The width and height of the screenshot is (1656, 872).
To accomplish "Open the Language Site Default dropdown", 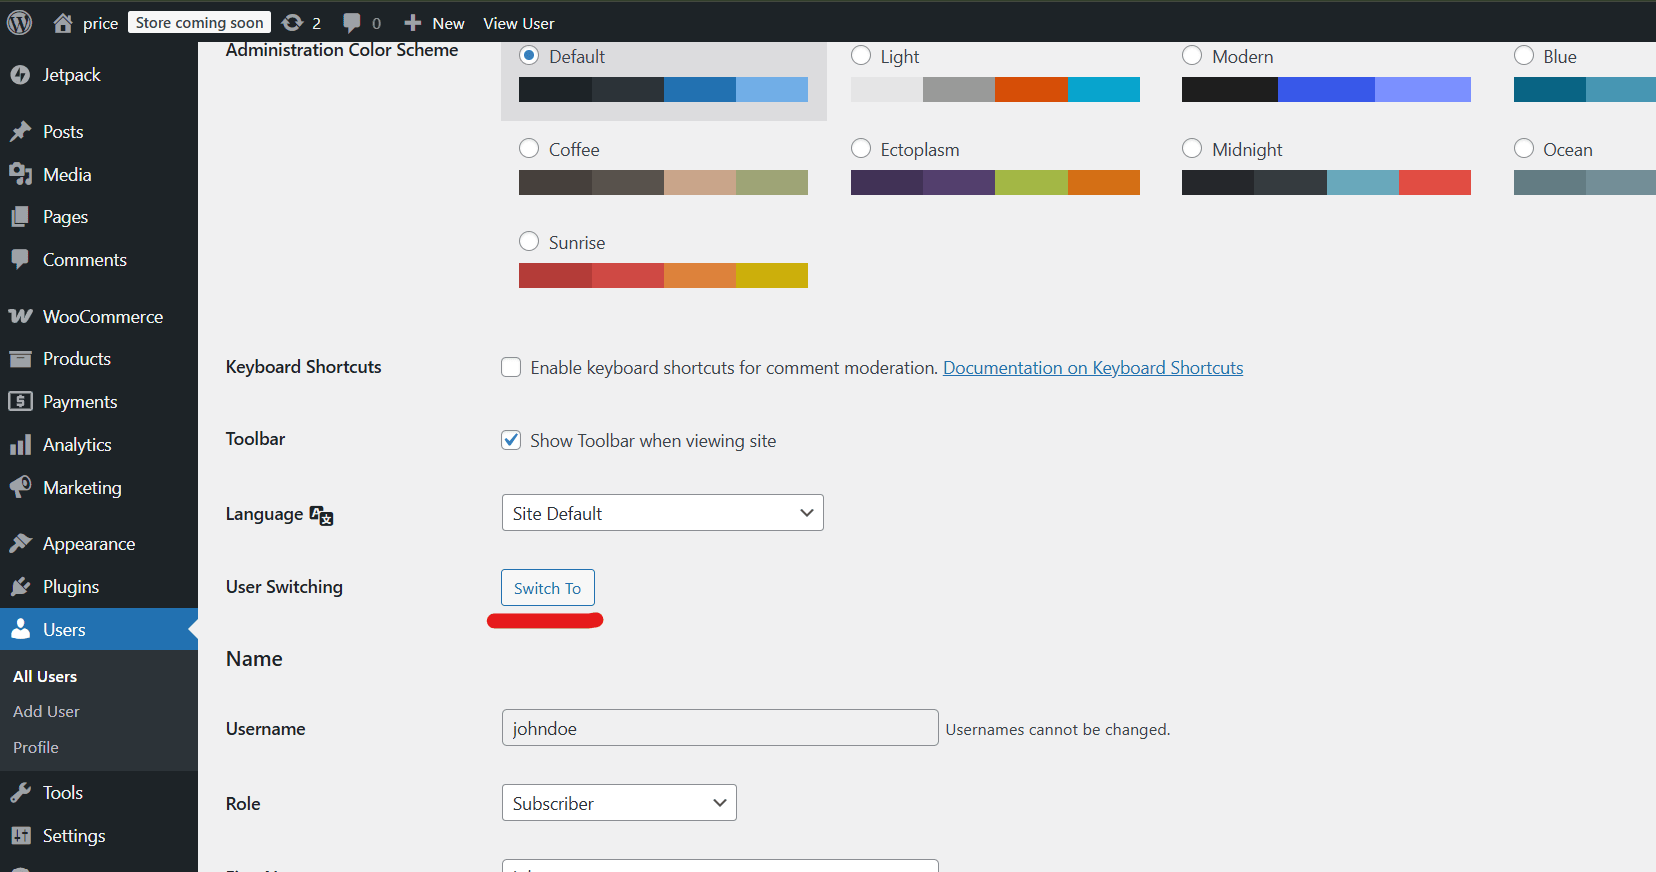I will pos(662,513).
